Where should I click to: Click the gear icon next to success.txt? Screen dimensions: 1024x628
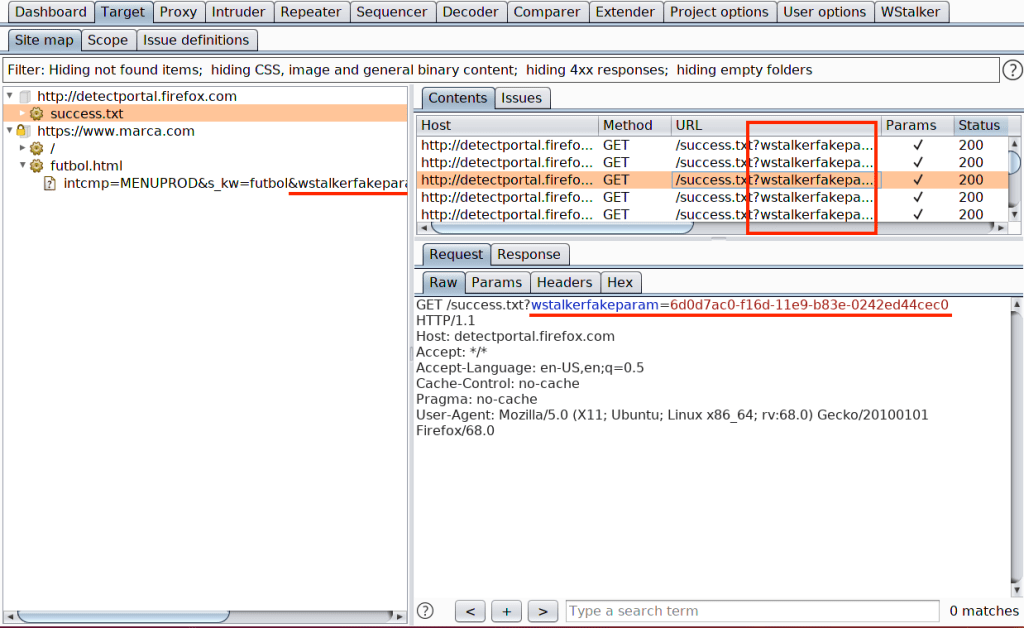tap(37, 114)
